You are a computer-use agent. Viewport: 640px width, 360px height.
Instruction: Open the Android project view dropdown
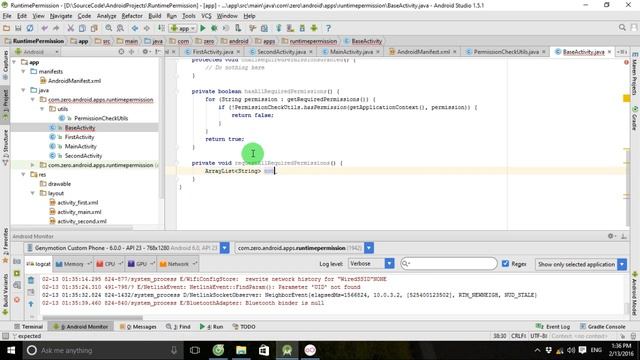click(x=37, y=52)
